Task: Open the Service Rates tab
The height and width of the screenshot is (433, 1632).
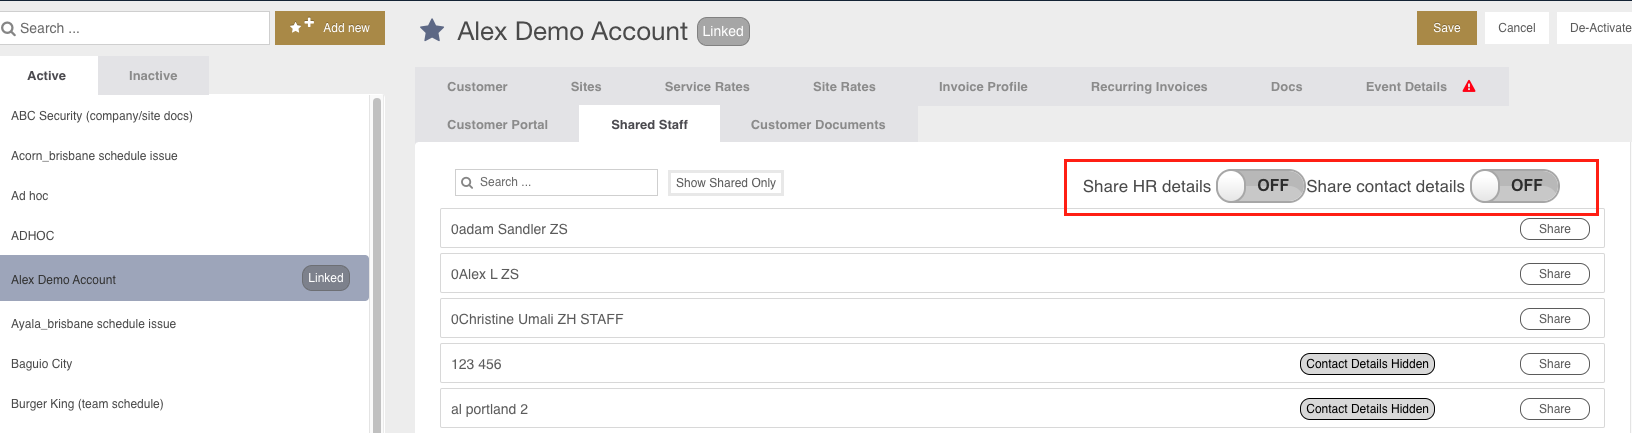Action: pyautogui.click(x=707, y=87)
